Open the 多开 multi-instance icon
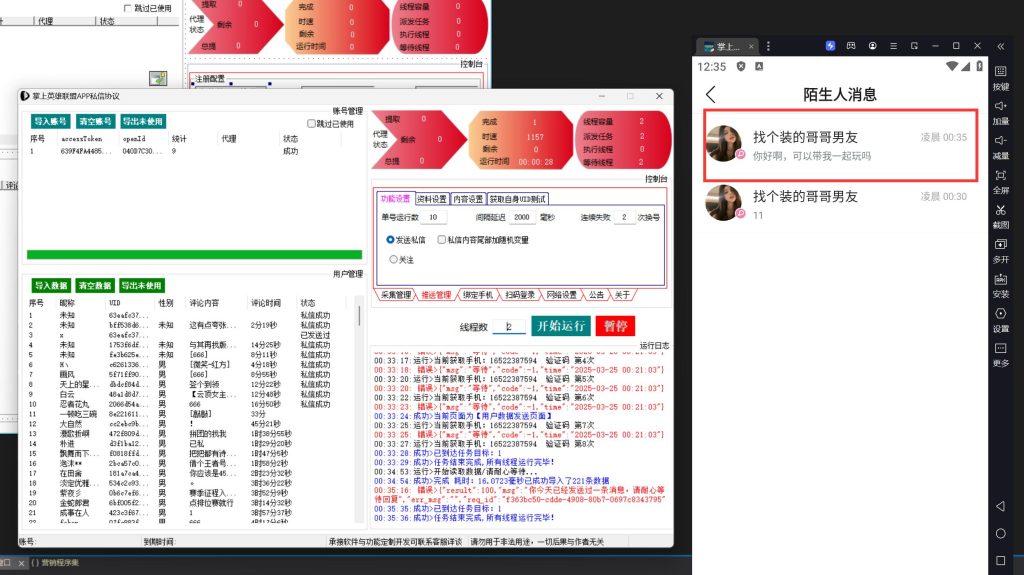This screenshot has height=575, width=1024. [x=1001, y=245]
